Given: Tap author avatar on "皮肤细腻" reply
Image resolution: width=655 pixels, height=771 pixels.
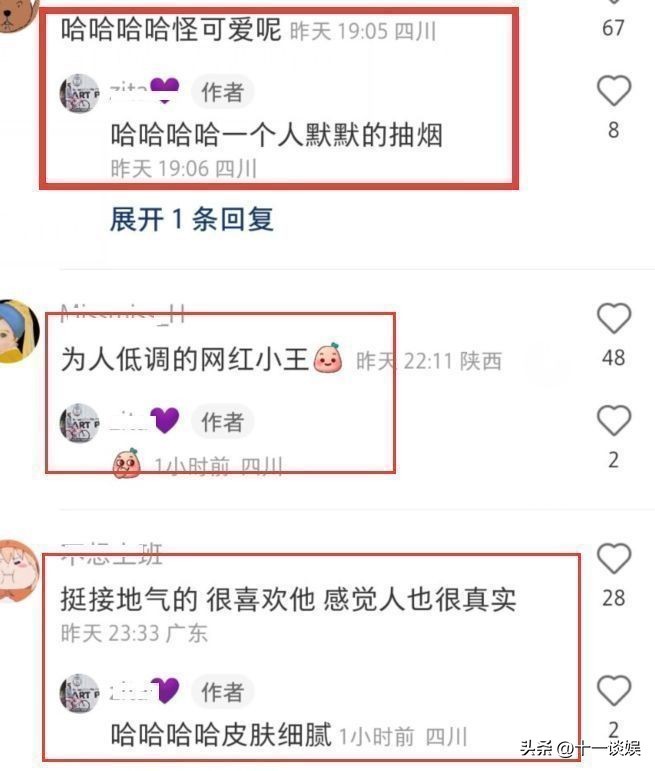Looking at the screenshot, I should pyautogui.click(x=80, y=693).
